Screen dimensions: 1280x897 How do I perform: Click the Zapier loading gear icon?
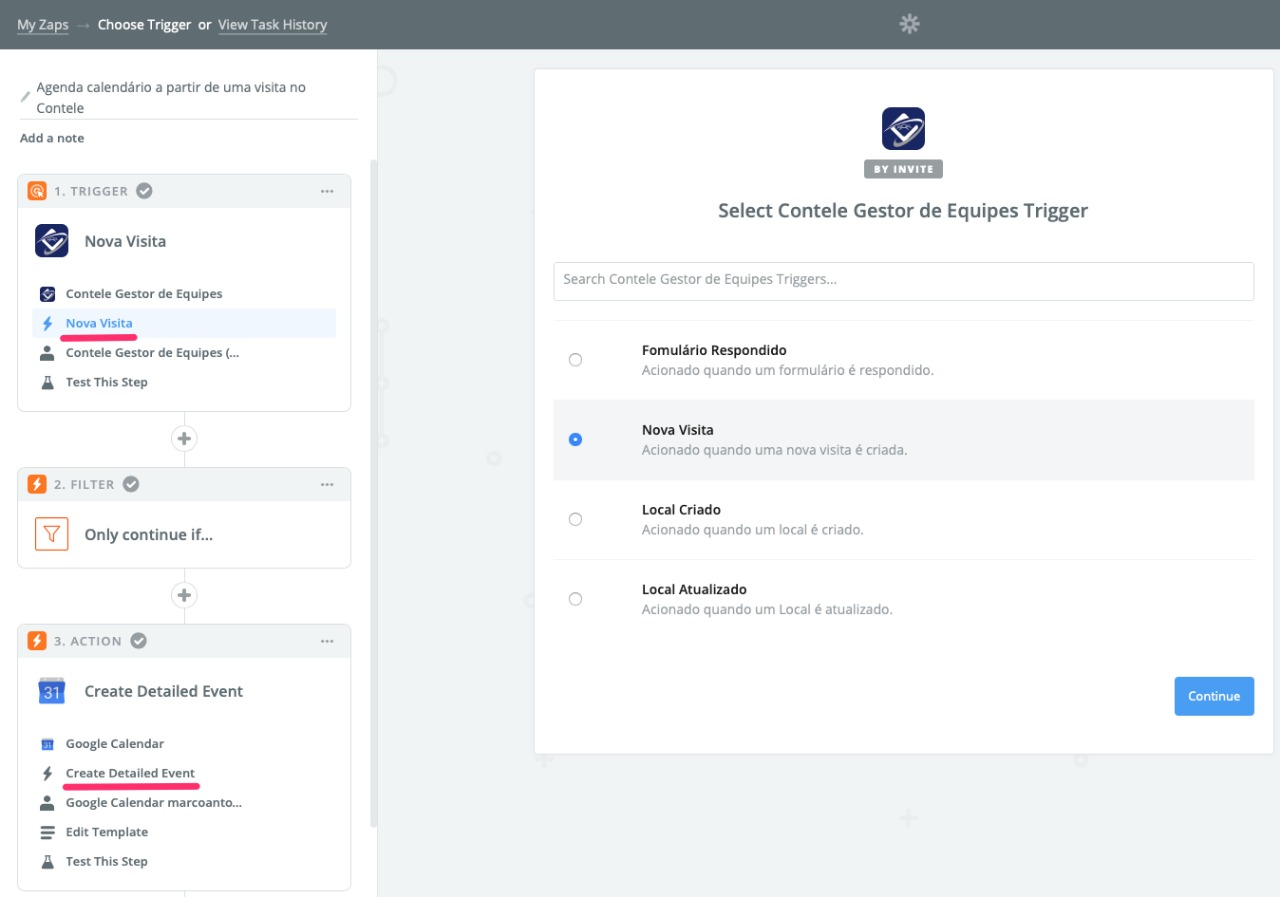[x=909, y=24]
